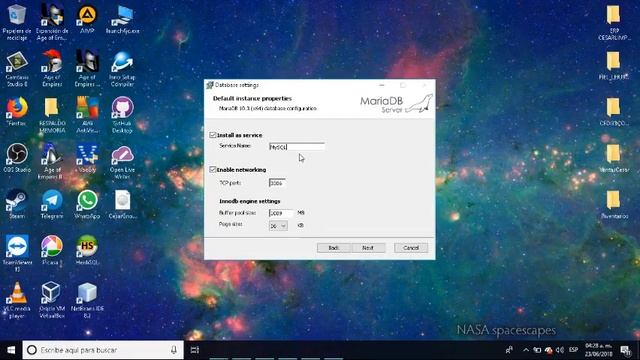640x360 pixels.
Task: Select the AIMP desktop shortcut
Action: pos(87,19)
